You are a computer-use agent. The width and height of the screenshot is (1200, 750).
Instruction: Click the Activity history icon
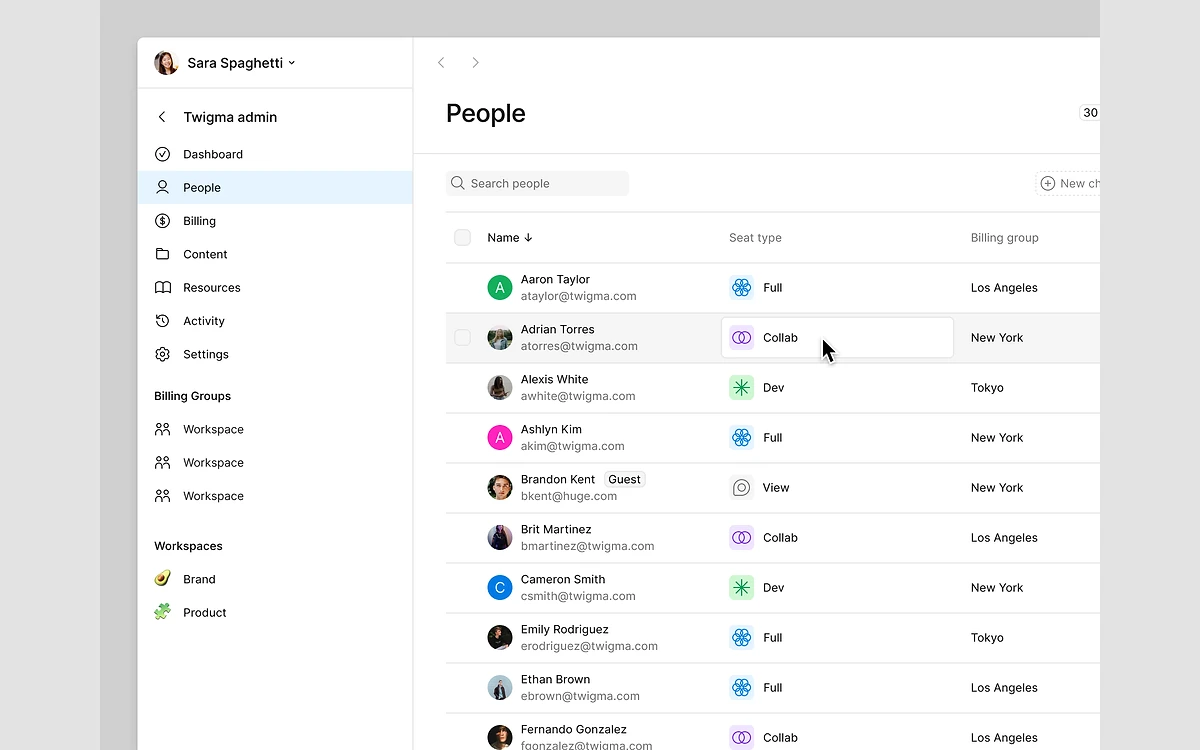(x=162, y=321)
